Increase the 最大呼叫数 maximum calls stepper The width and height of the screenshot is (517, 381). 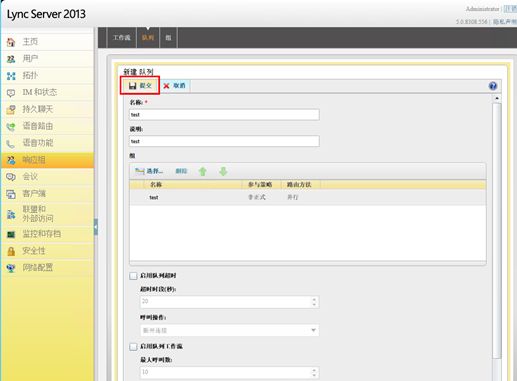(x=314, y=370)
